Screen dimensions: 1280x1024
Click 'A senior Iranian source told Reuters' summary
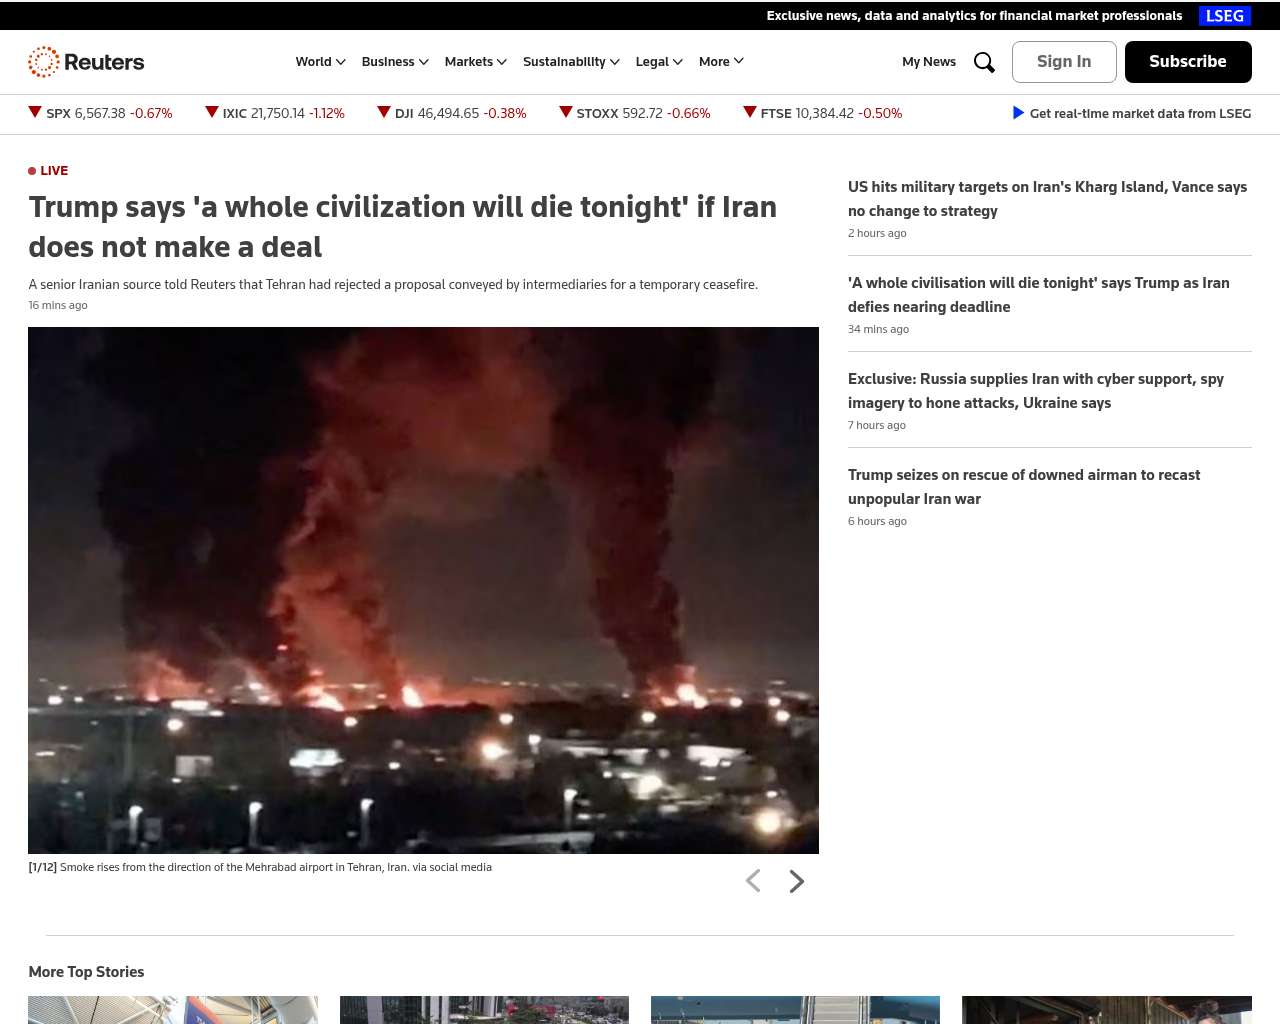(x=393, y=285)
